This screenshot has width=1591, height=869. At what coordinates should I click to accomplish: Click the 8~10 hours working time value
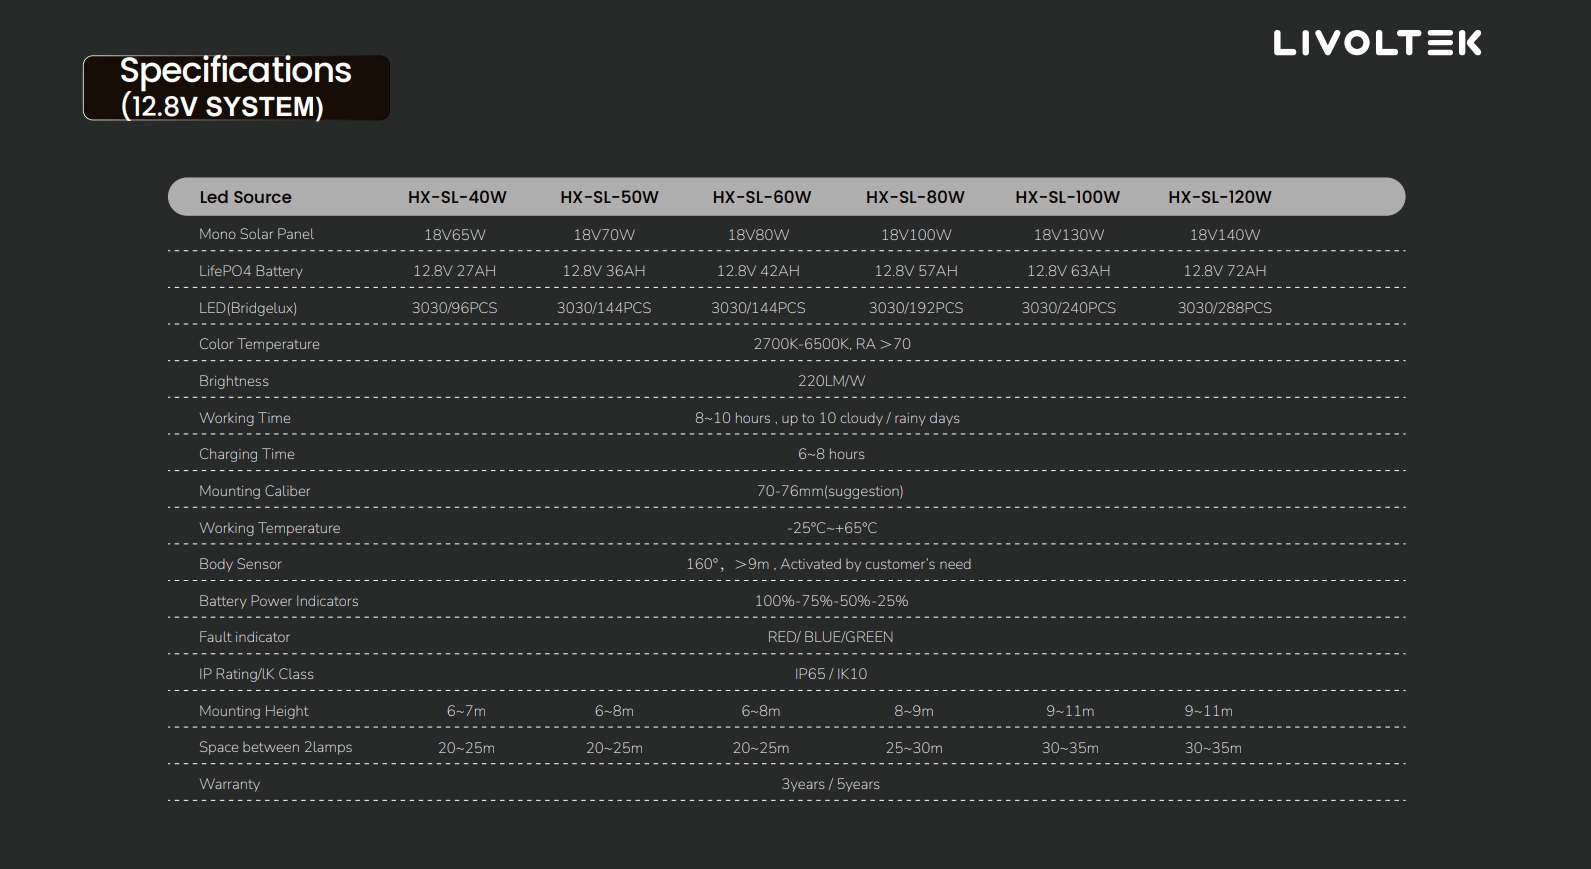pyautogui.click(x=827, y=418)
